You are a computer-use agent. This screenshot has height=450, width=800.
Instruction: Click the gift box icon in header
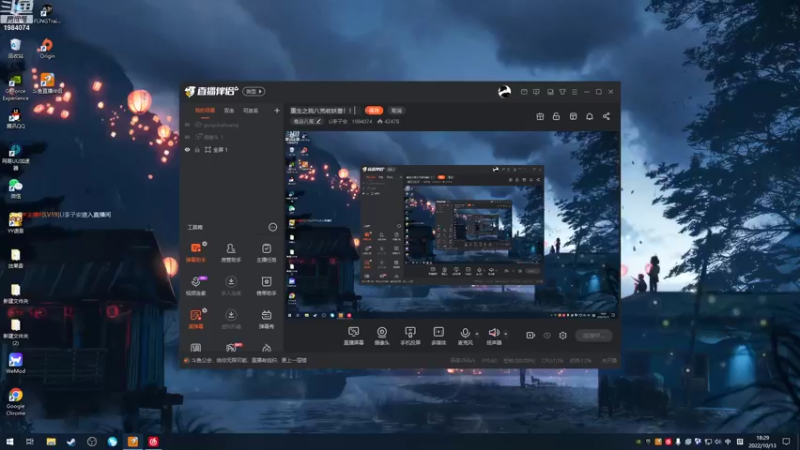coord(540,116)
